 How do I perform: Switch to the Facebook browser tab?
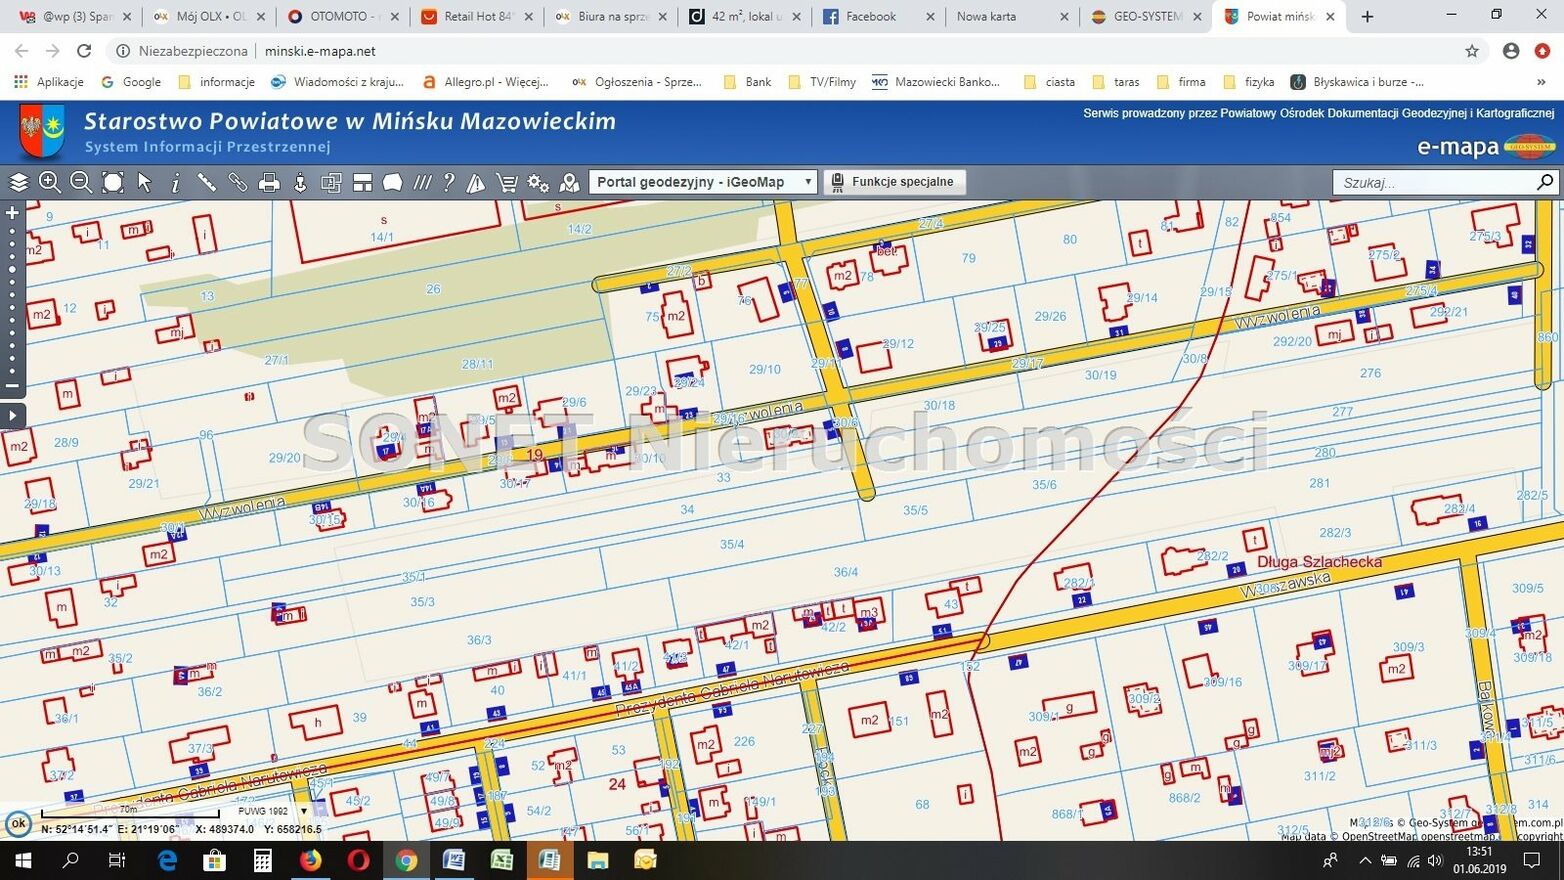(870, 16)
